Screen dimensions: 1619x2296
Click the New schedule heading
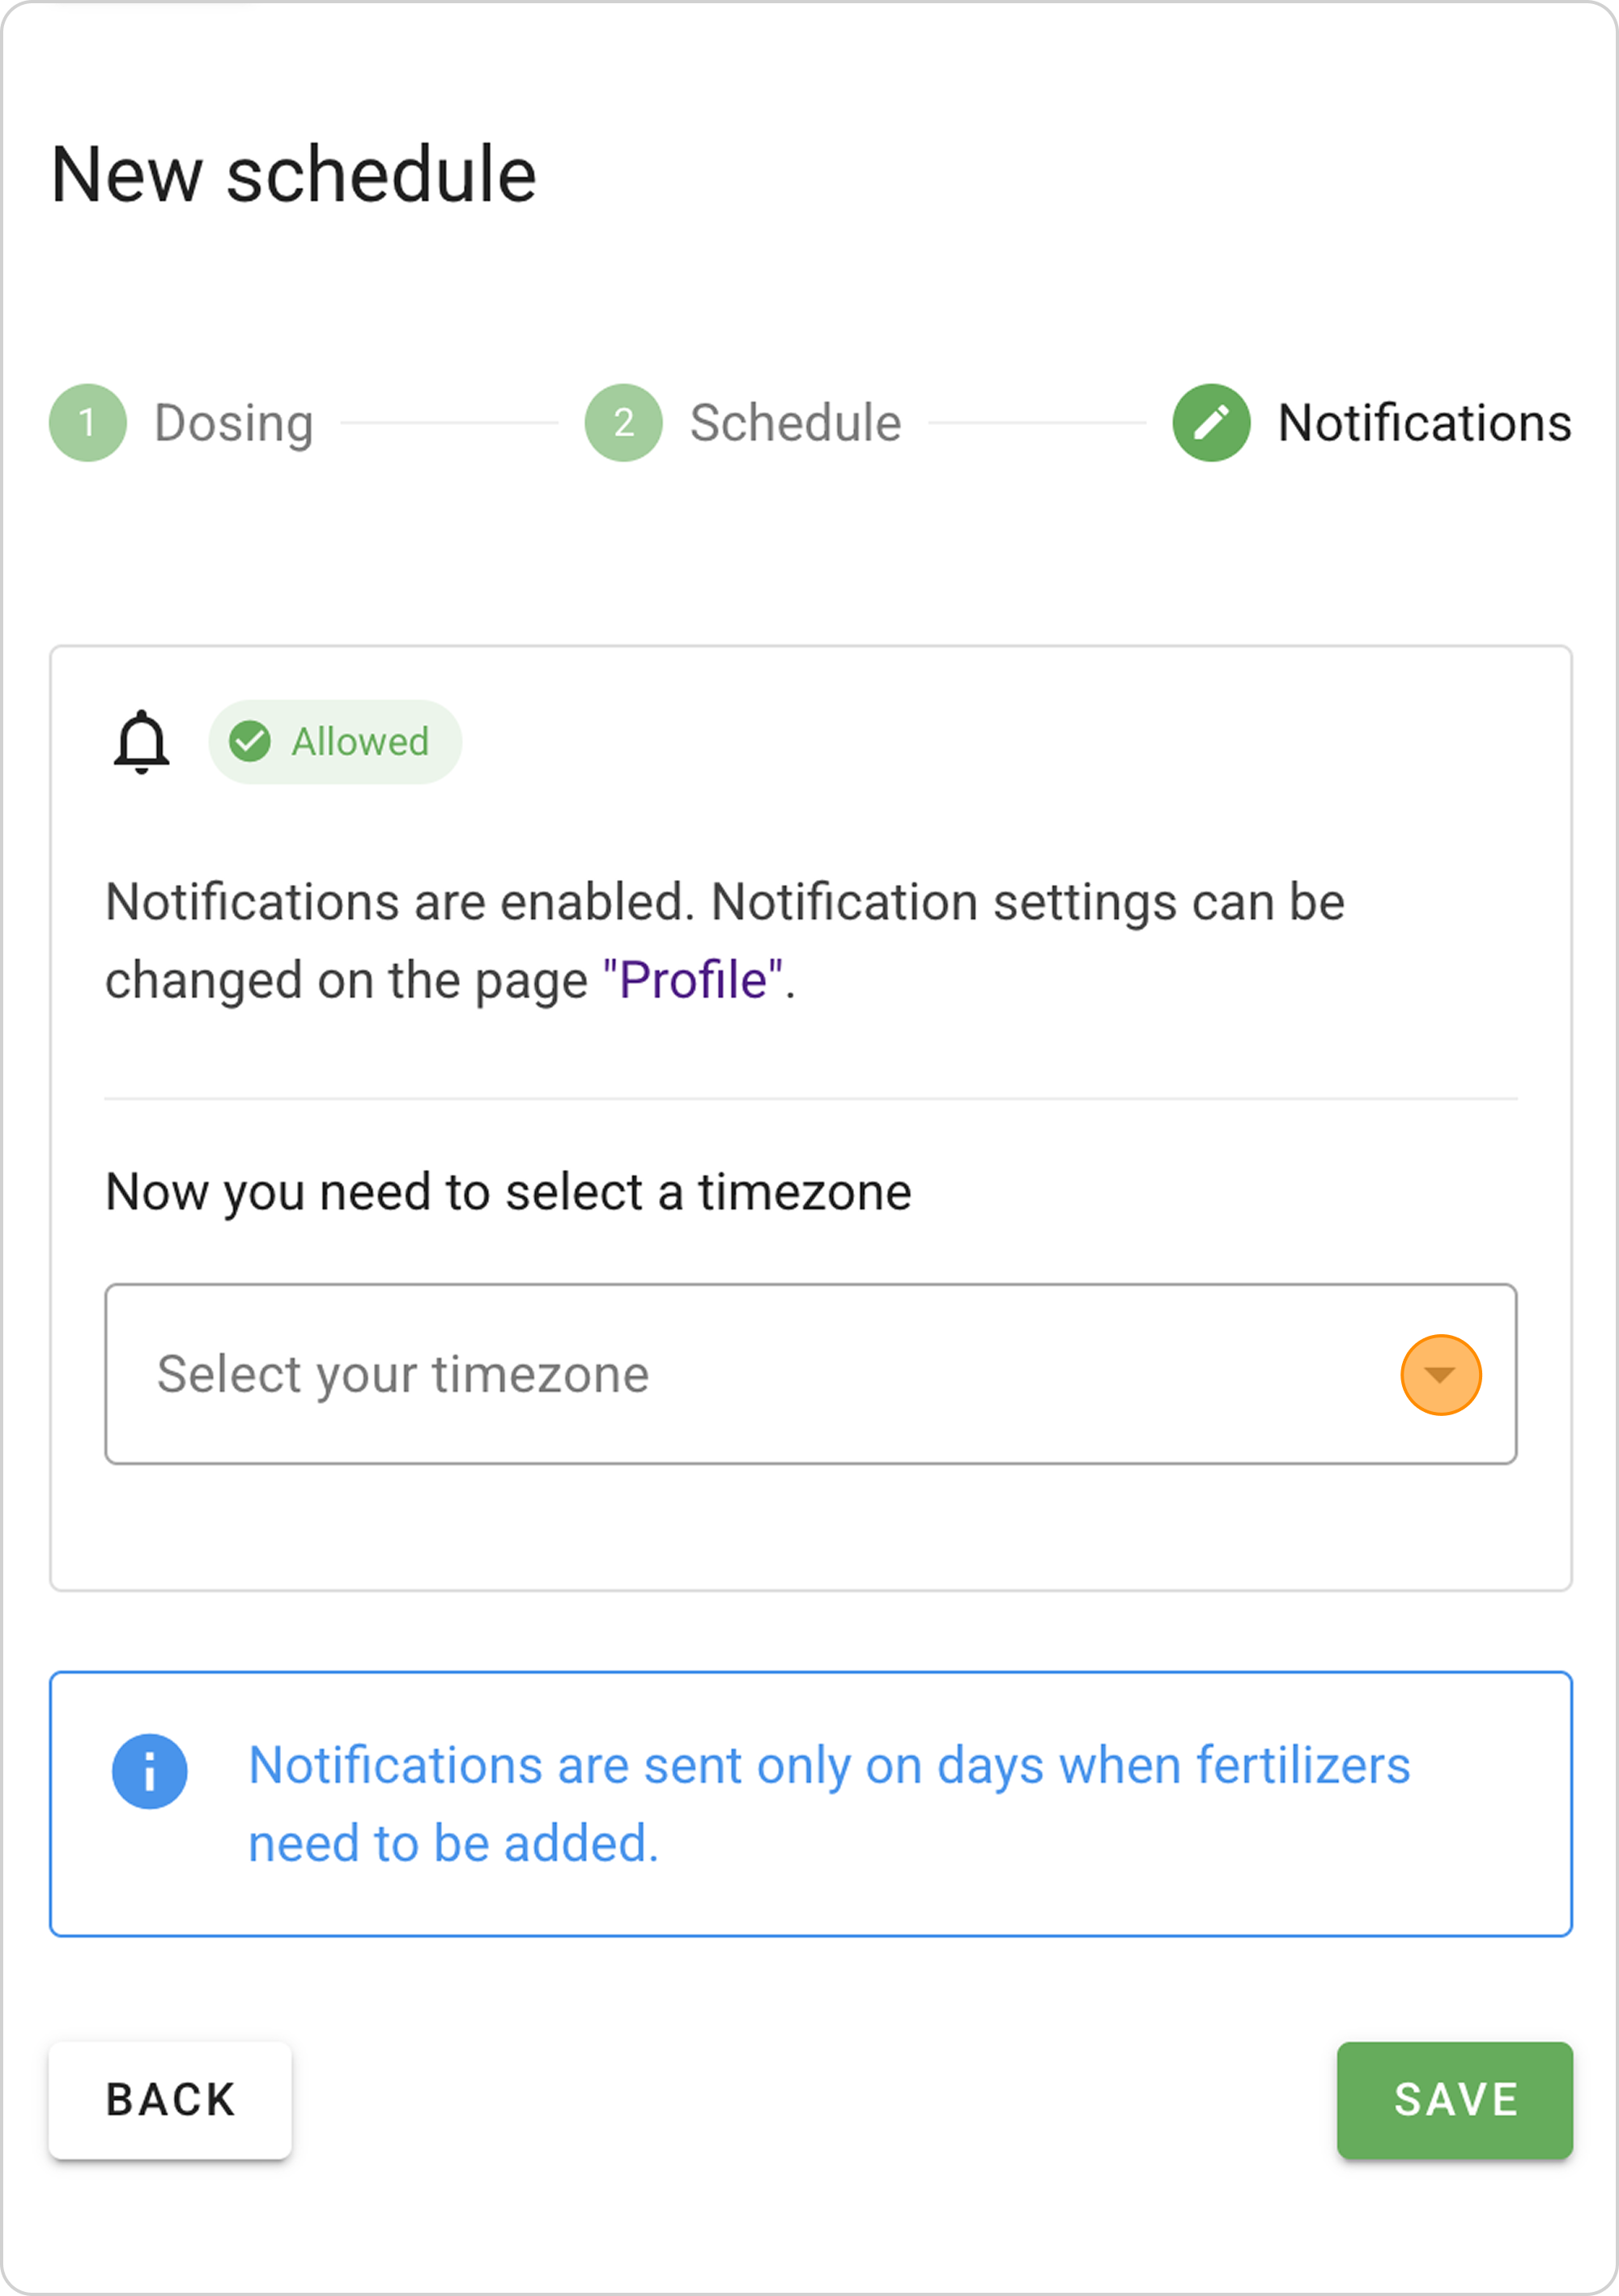click(294, 175)
